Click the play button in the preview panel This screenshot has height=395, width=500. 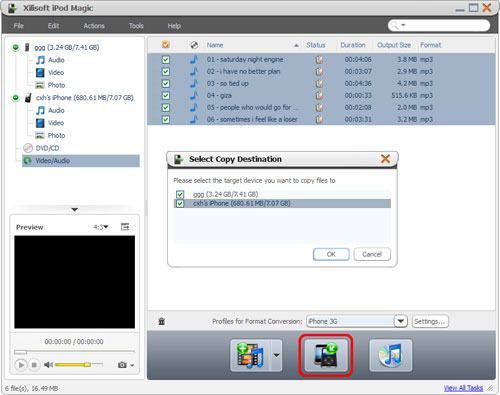pos(21,365)
